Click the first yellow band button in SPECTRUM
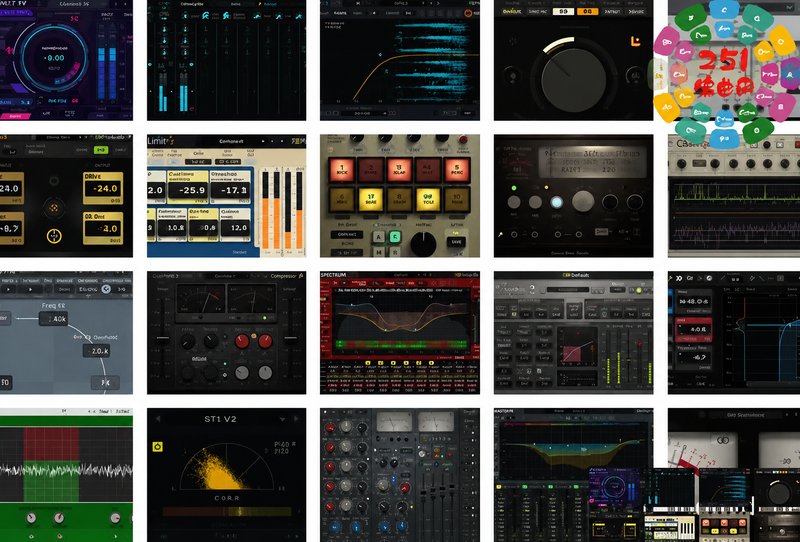The height and width of the screenshot is (542, 800). point(368,363)
